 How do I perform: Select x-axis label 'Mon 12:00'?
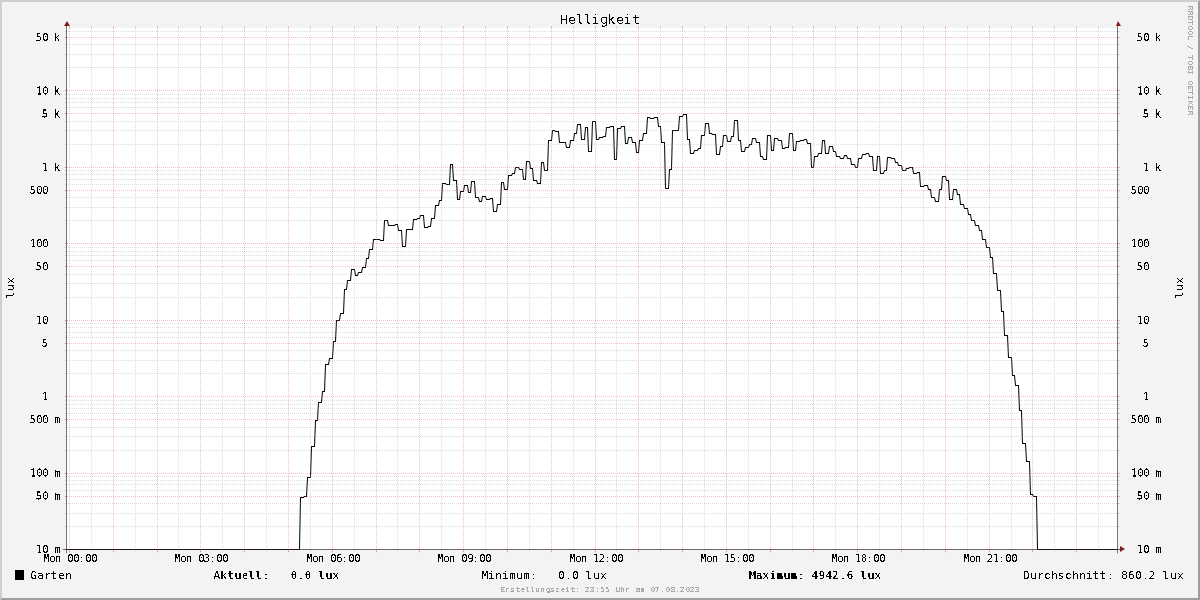(x=596, y=558)
